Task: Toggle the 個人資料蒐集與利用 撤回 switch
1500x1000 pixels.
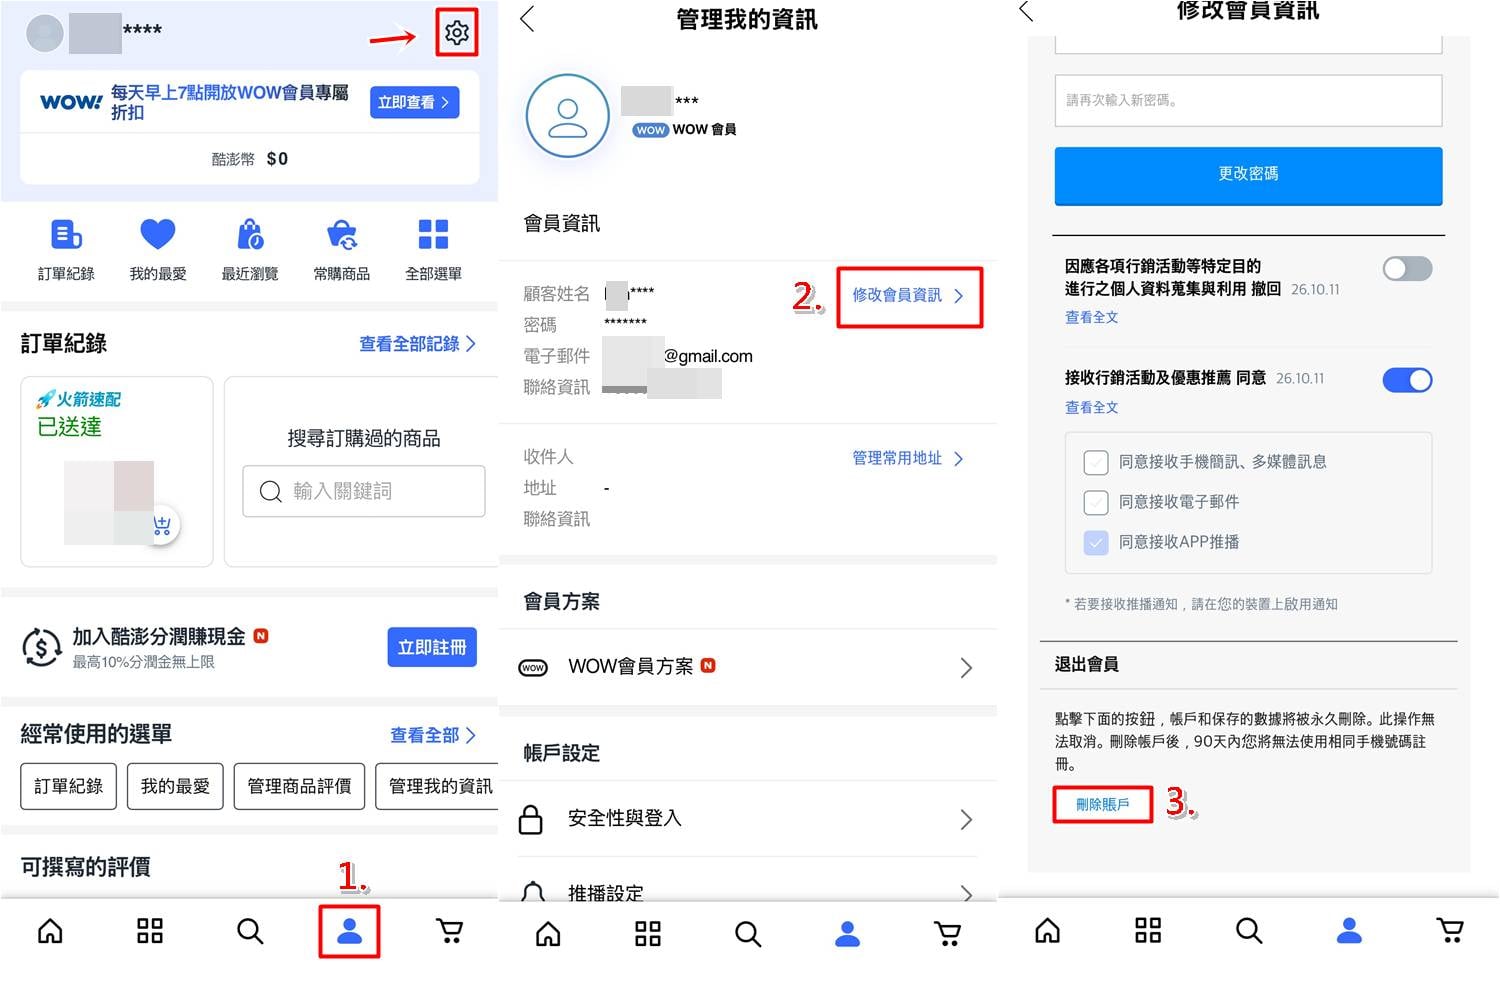Action: click(x=1407, y=268)
